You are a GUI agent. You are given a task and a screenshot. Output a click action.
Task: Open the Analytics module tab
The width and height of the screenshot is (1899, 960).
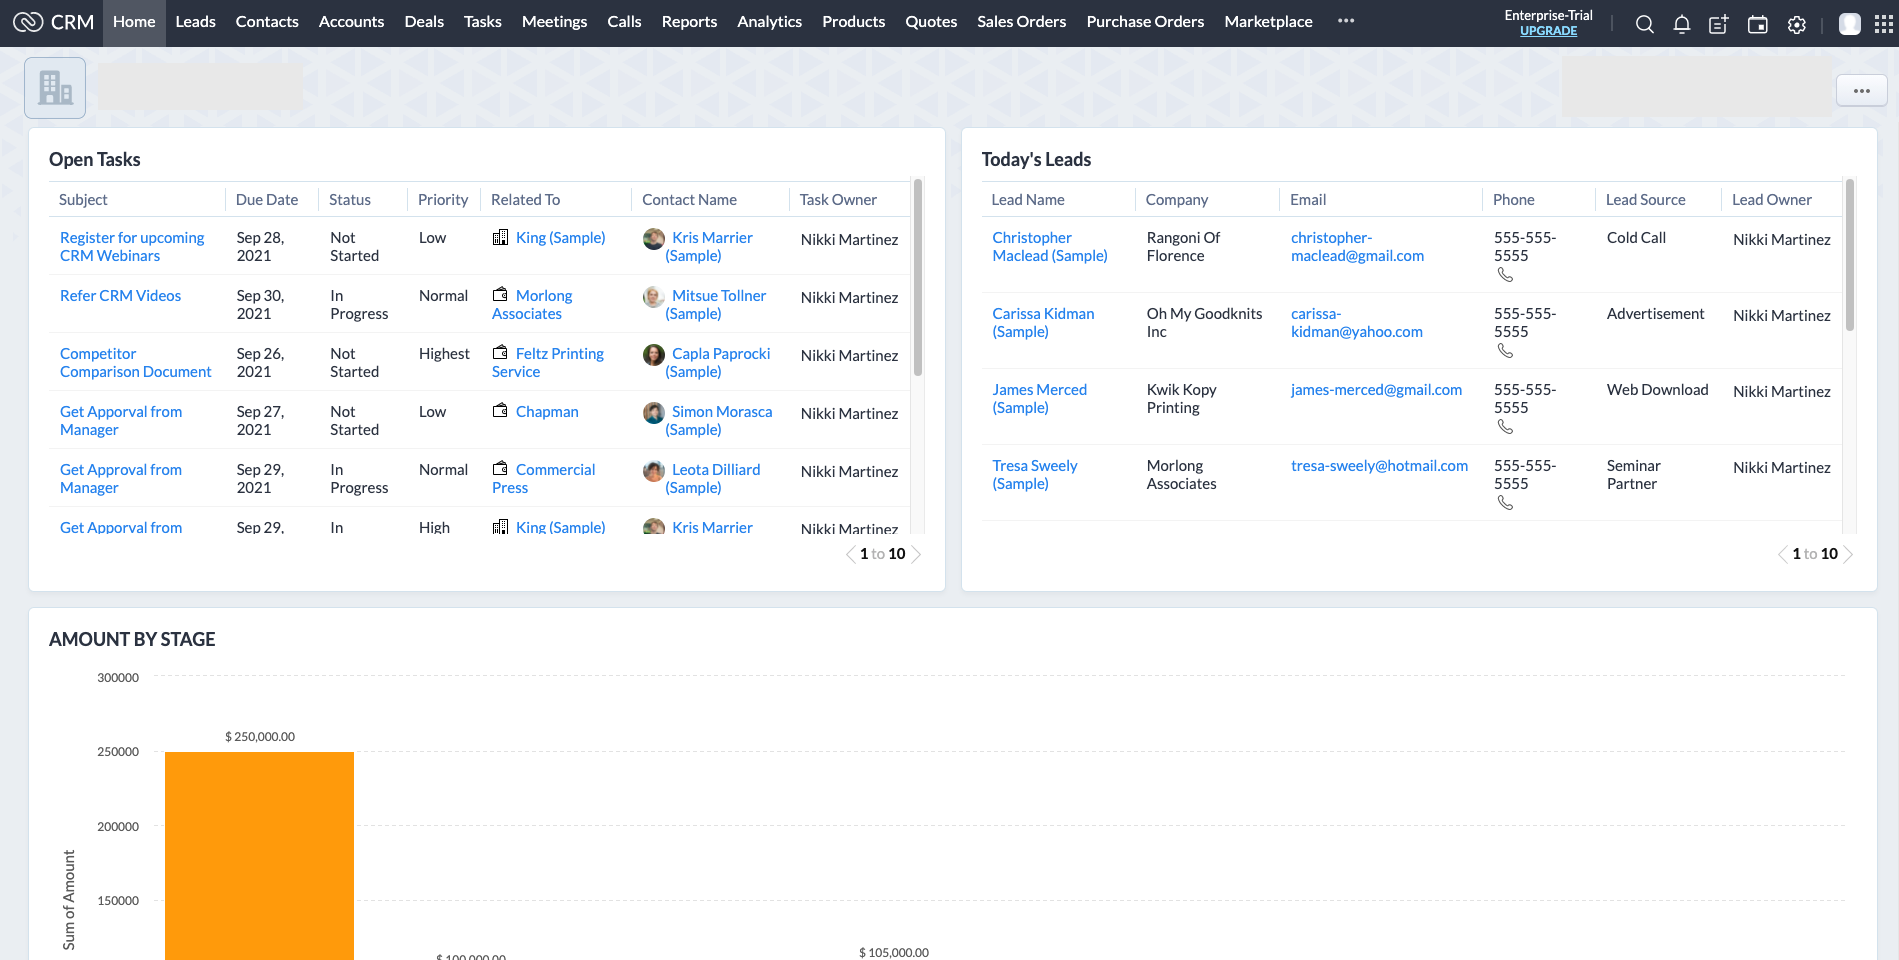[x=769, y=22]
